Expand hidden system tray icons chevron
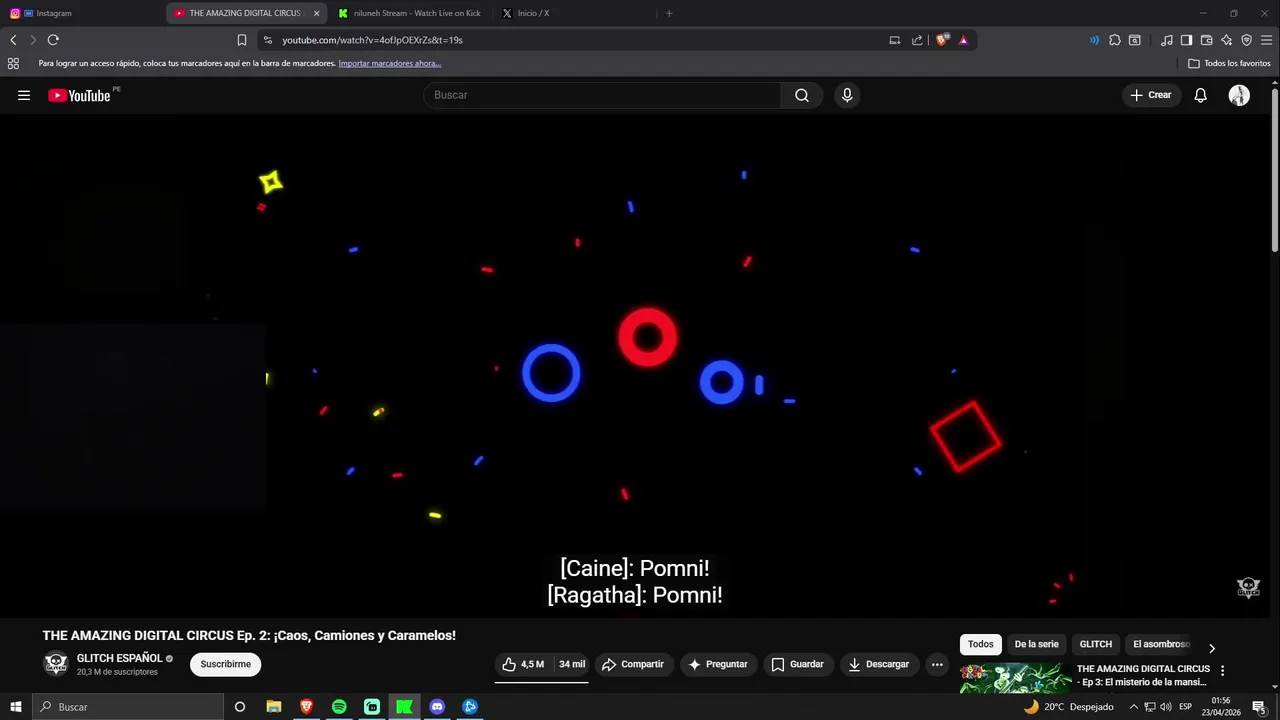The image size is (1280, 720). pyautogui.click(x=1133, y=707)
